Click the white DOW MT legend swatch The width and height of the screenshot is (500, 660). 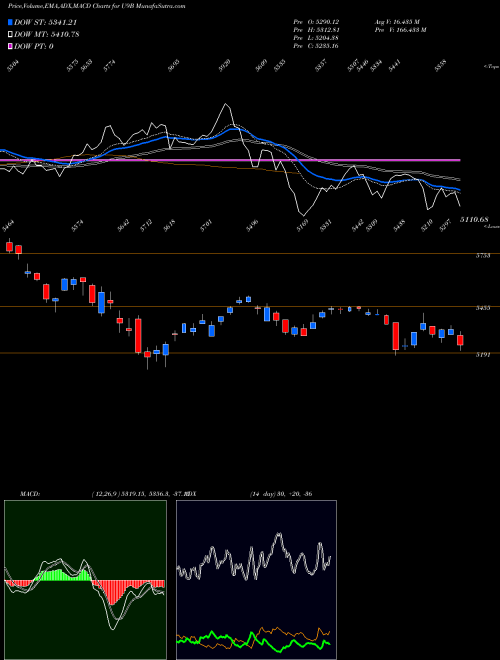11,35
